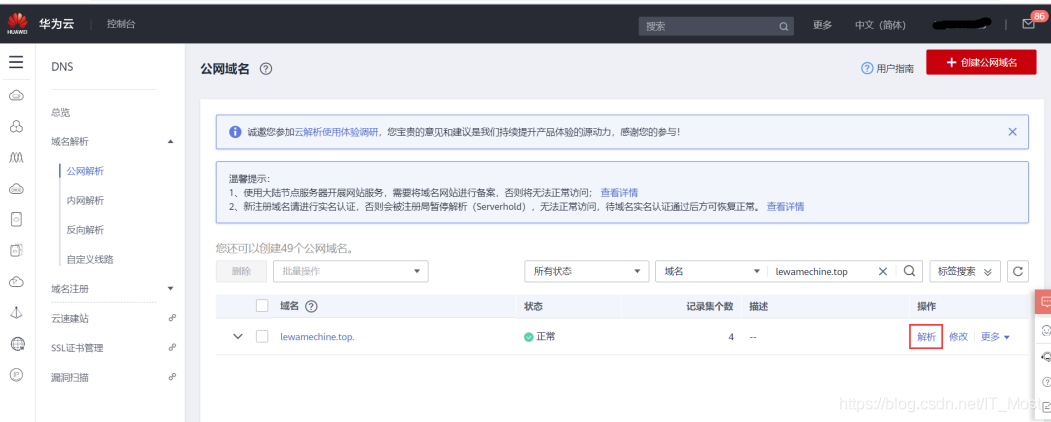Open 云速建站 sidebar entry
Viewport: 1051px width, 422px height.
70,318
